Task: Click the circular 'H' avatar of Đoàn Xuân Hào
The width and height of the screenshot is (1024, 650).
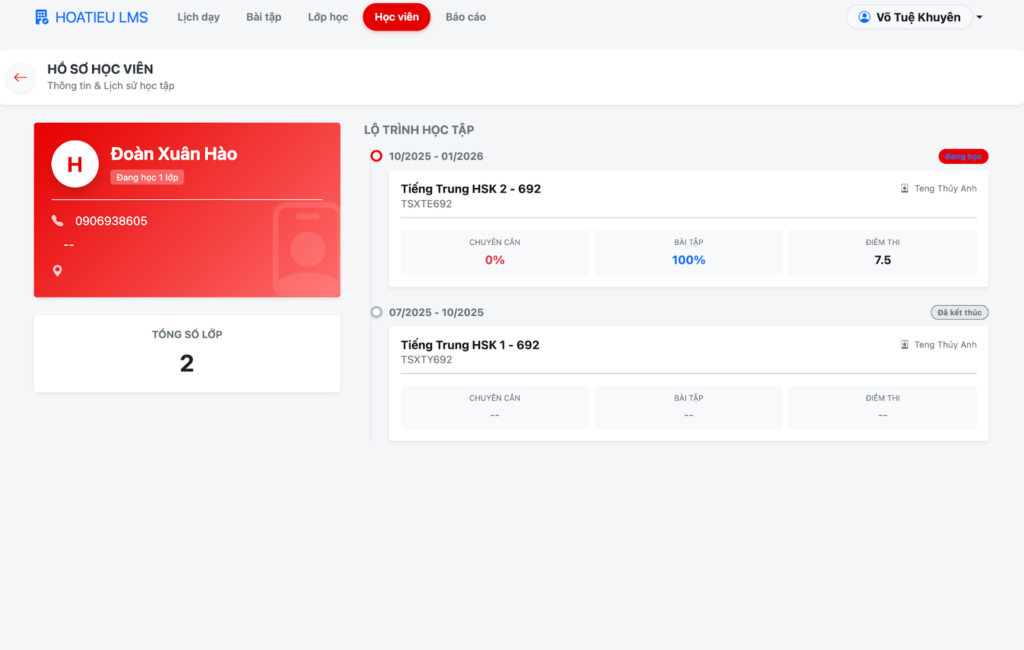Action: coord(75,165)
